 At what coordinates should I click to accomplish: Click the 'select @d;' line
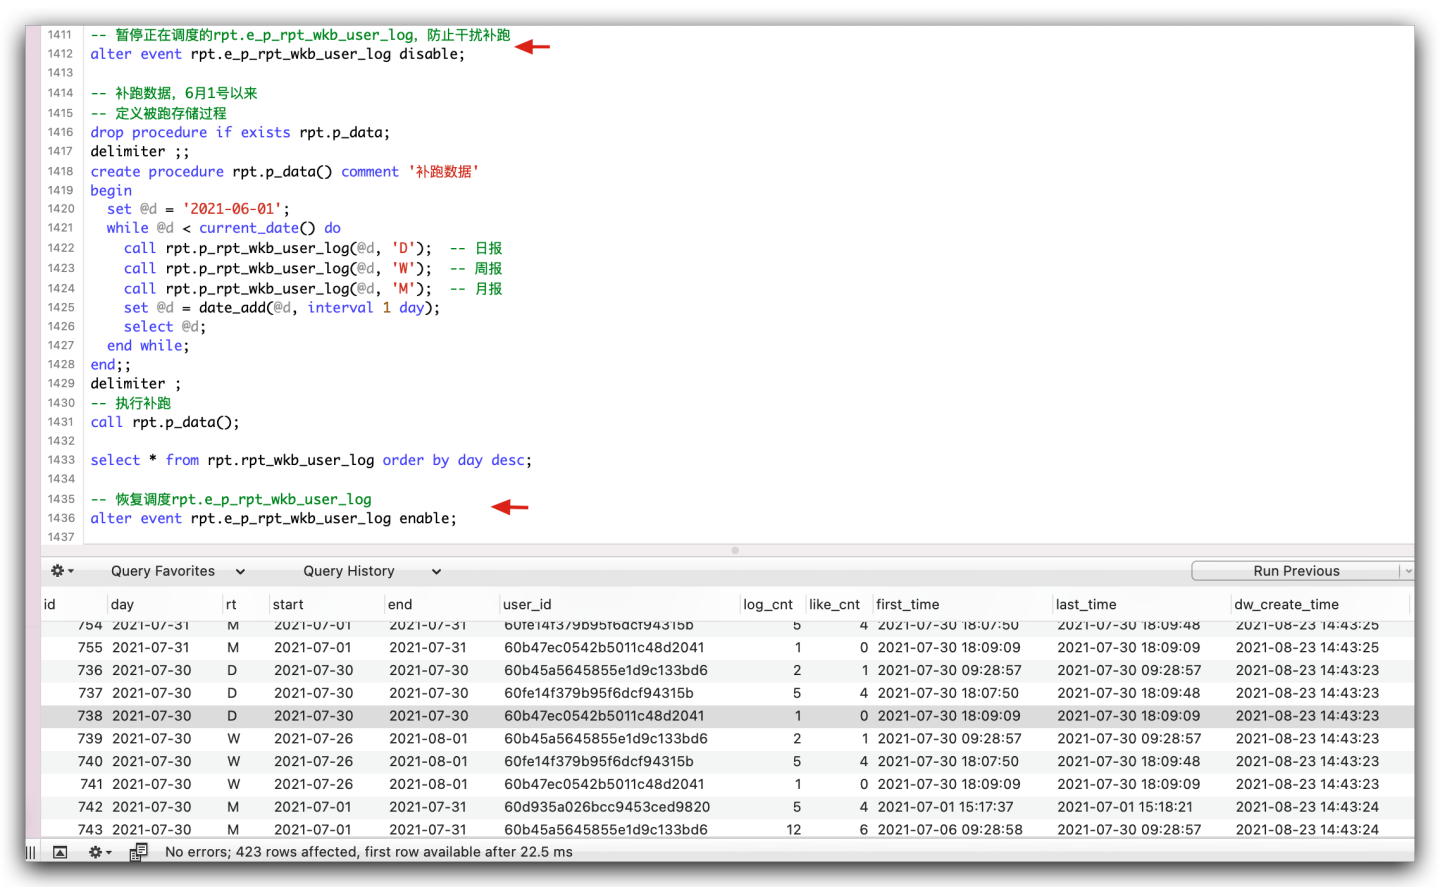click(x=165, y=327)
